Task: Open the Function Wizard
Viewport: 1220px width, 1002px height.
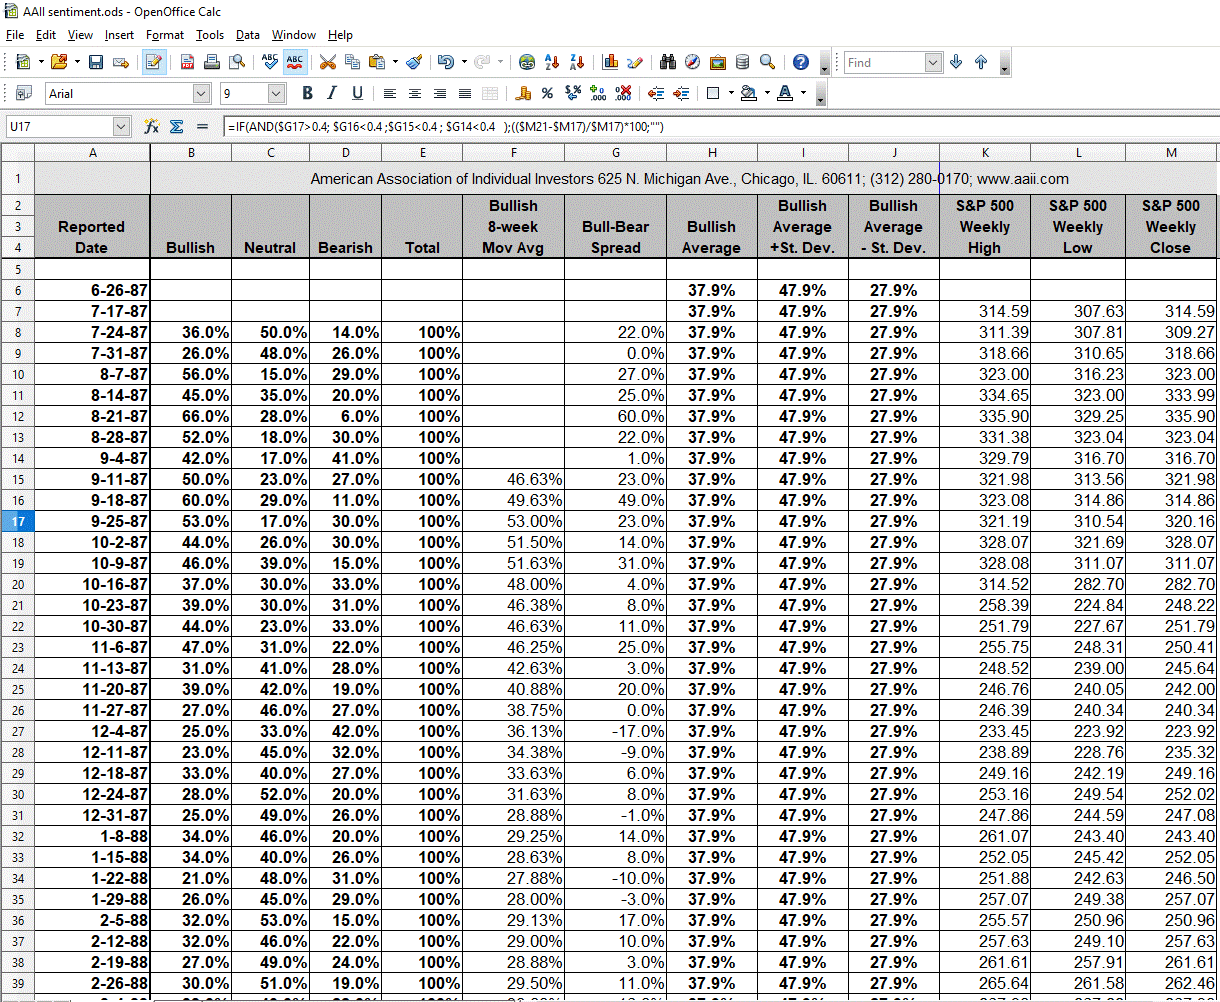Action: 151,127
